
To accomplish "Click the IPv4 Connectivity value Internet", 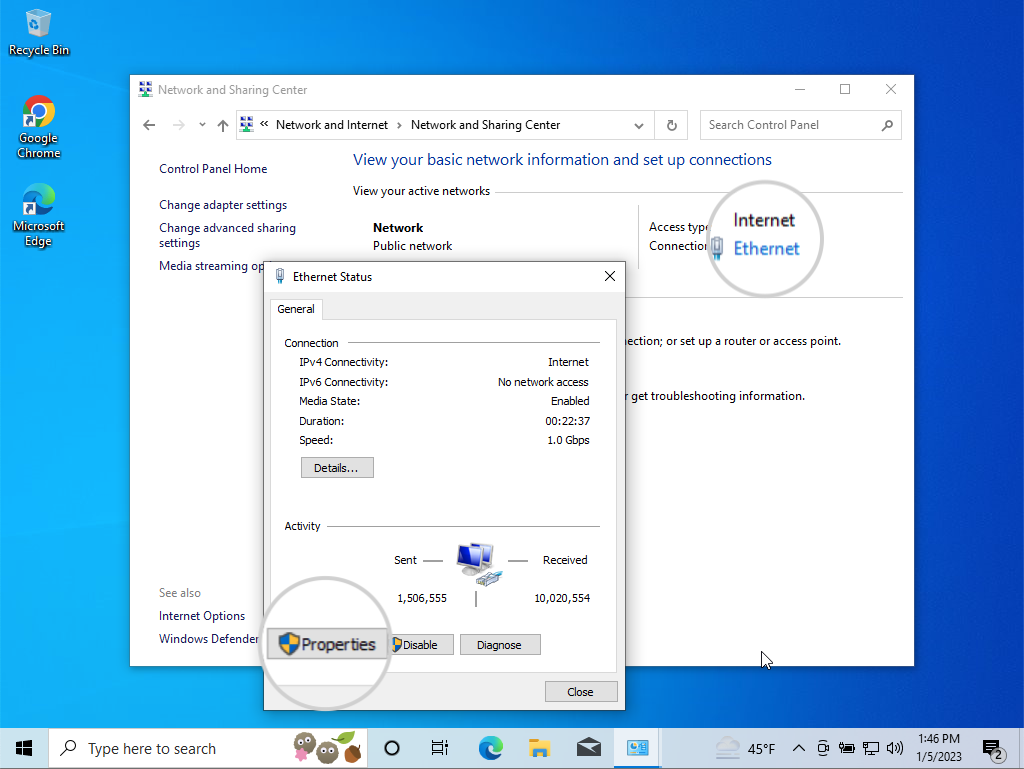I will point(568,362).
